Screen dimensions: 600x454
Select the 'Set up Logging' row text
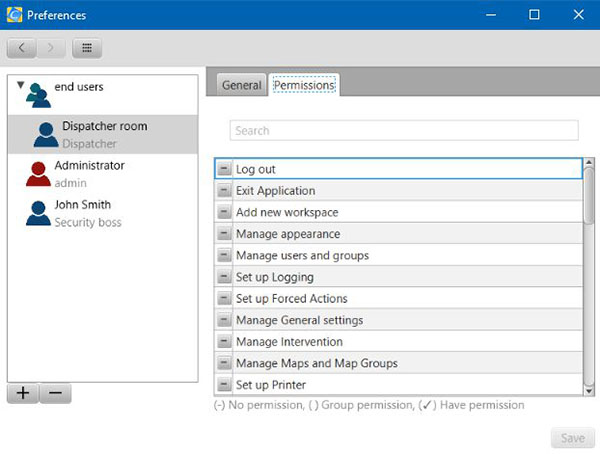tap(275, 277)
